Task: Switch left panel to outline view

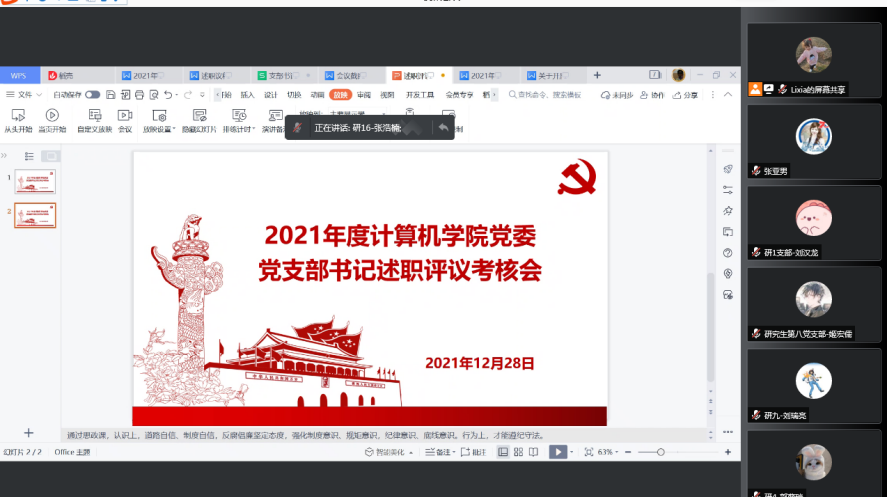Action: click(x=29, y=156)
